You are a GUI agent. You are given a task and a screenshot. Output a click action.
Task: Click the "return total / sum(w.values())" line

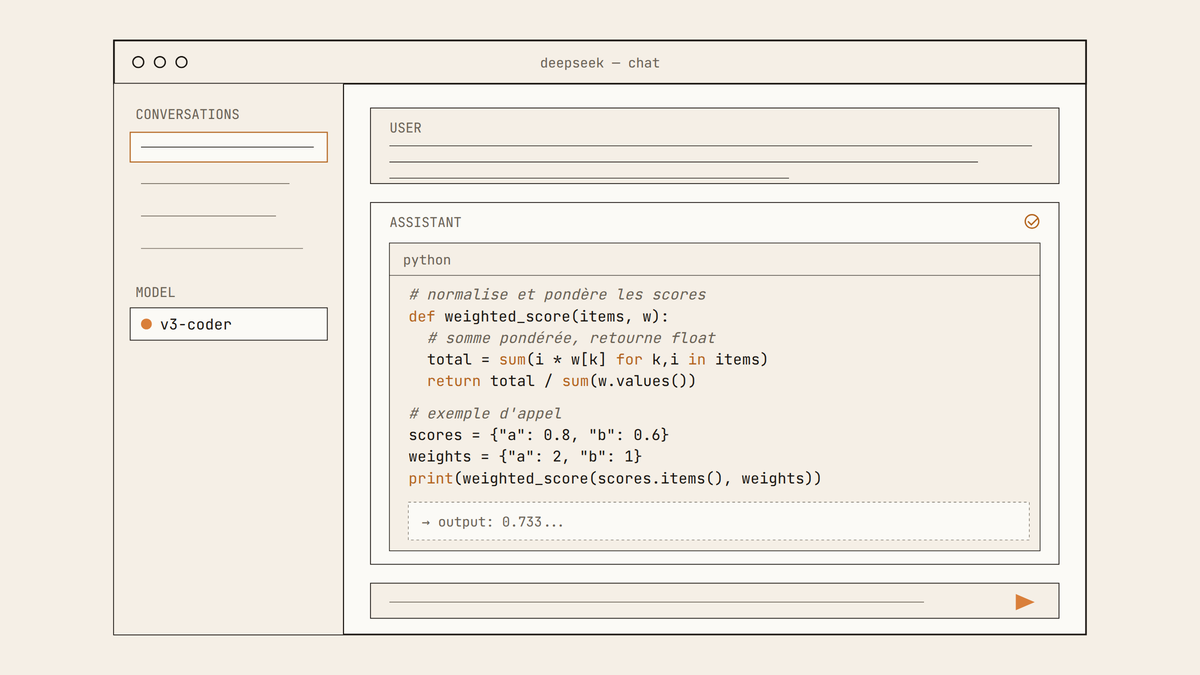pyautogui.click(x=561, y=381)
